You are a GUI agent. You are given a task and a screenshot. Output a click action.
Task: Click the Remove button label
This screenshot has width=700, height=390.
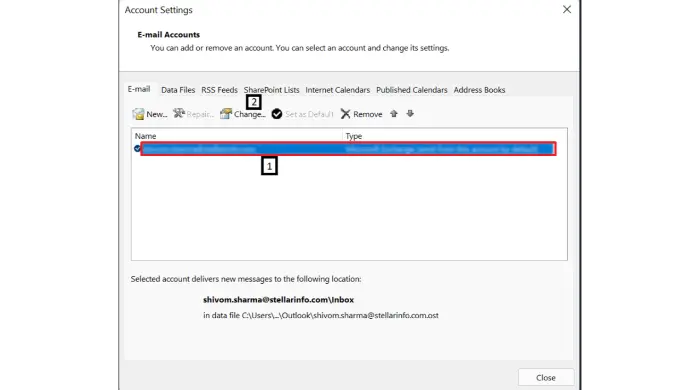click(x=367, y=114)
